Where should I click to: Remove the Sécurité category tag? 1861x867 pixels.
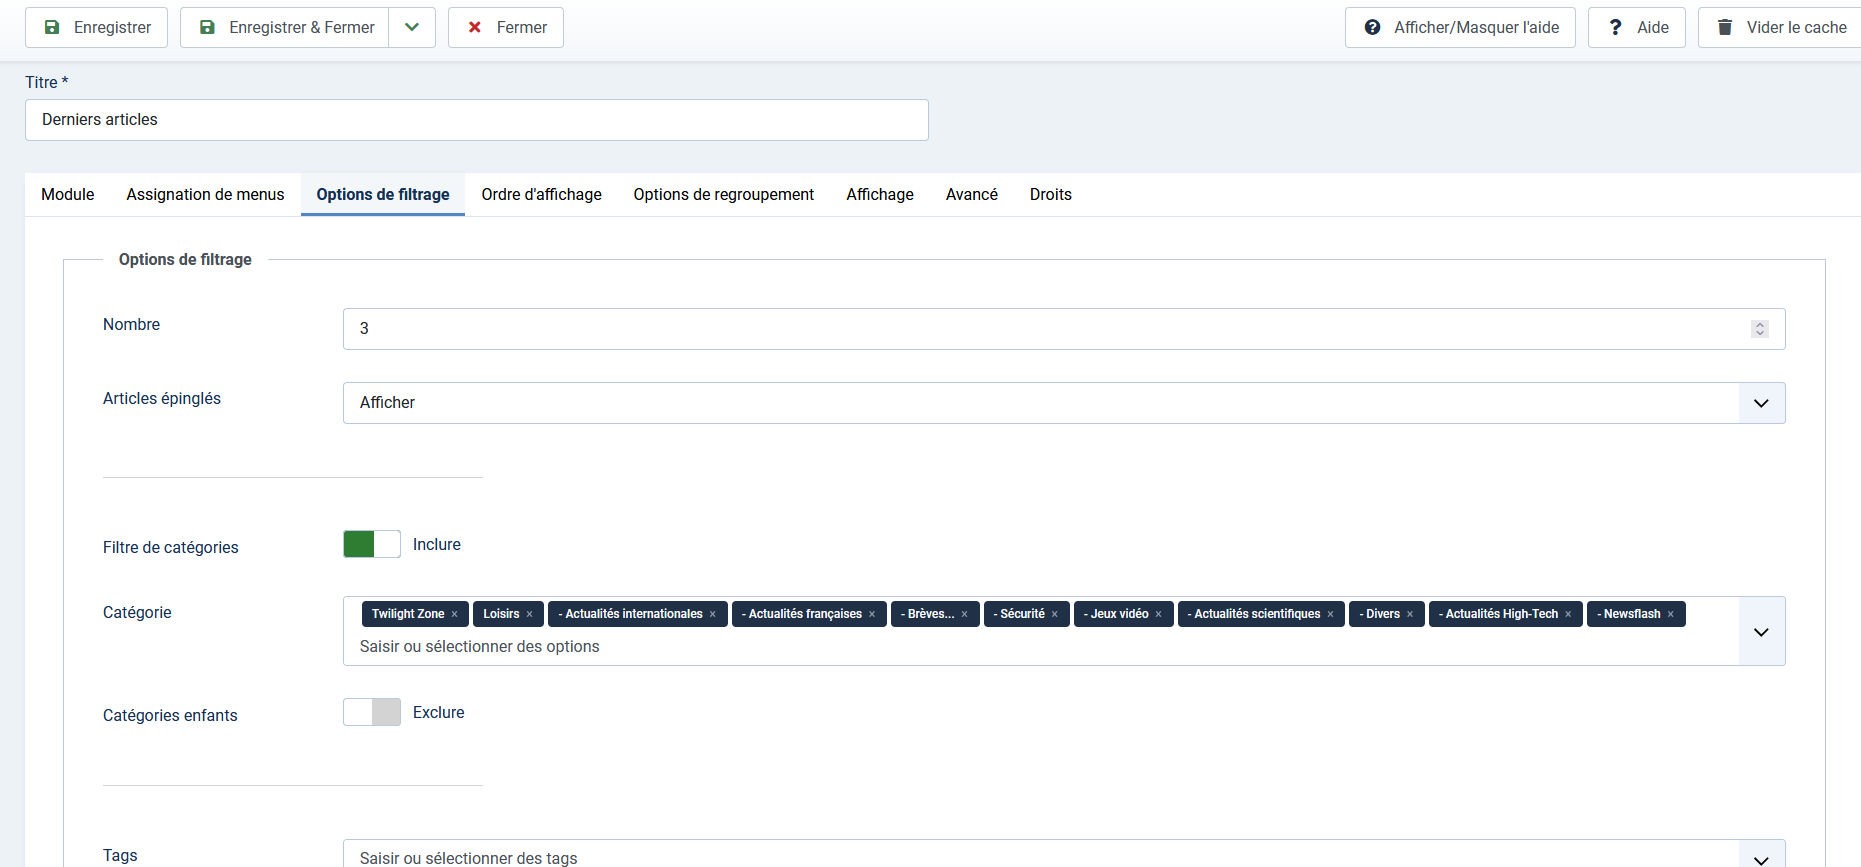(1054, 614)
